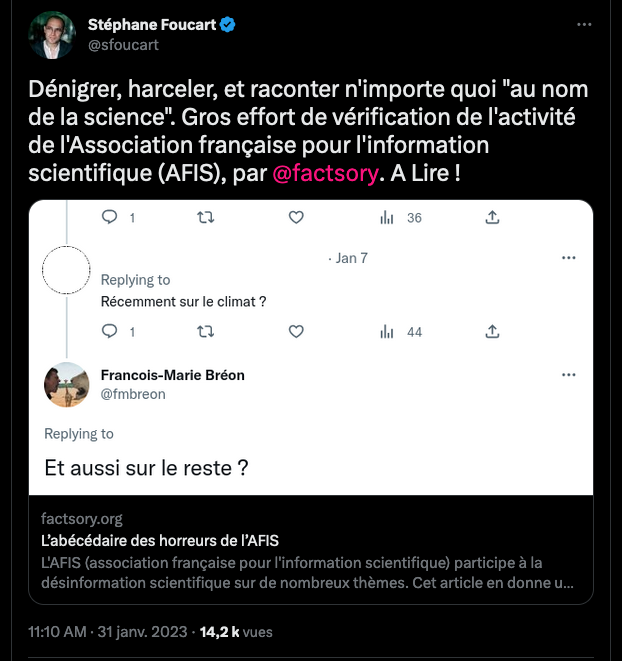The height and width of the screenshot is (661, 622).
Task: Like the 'Récemment sur le climat ?' reply
Action: pyautogui.click(x=296, y=331)
